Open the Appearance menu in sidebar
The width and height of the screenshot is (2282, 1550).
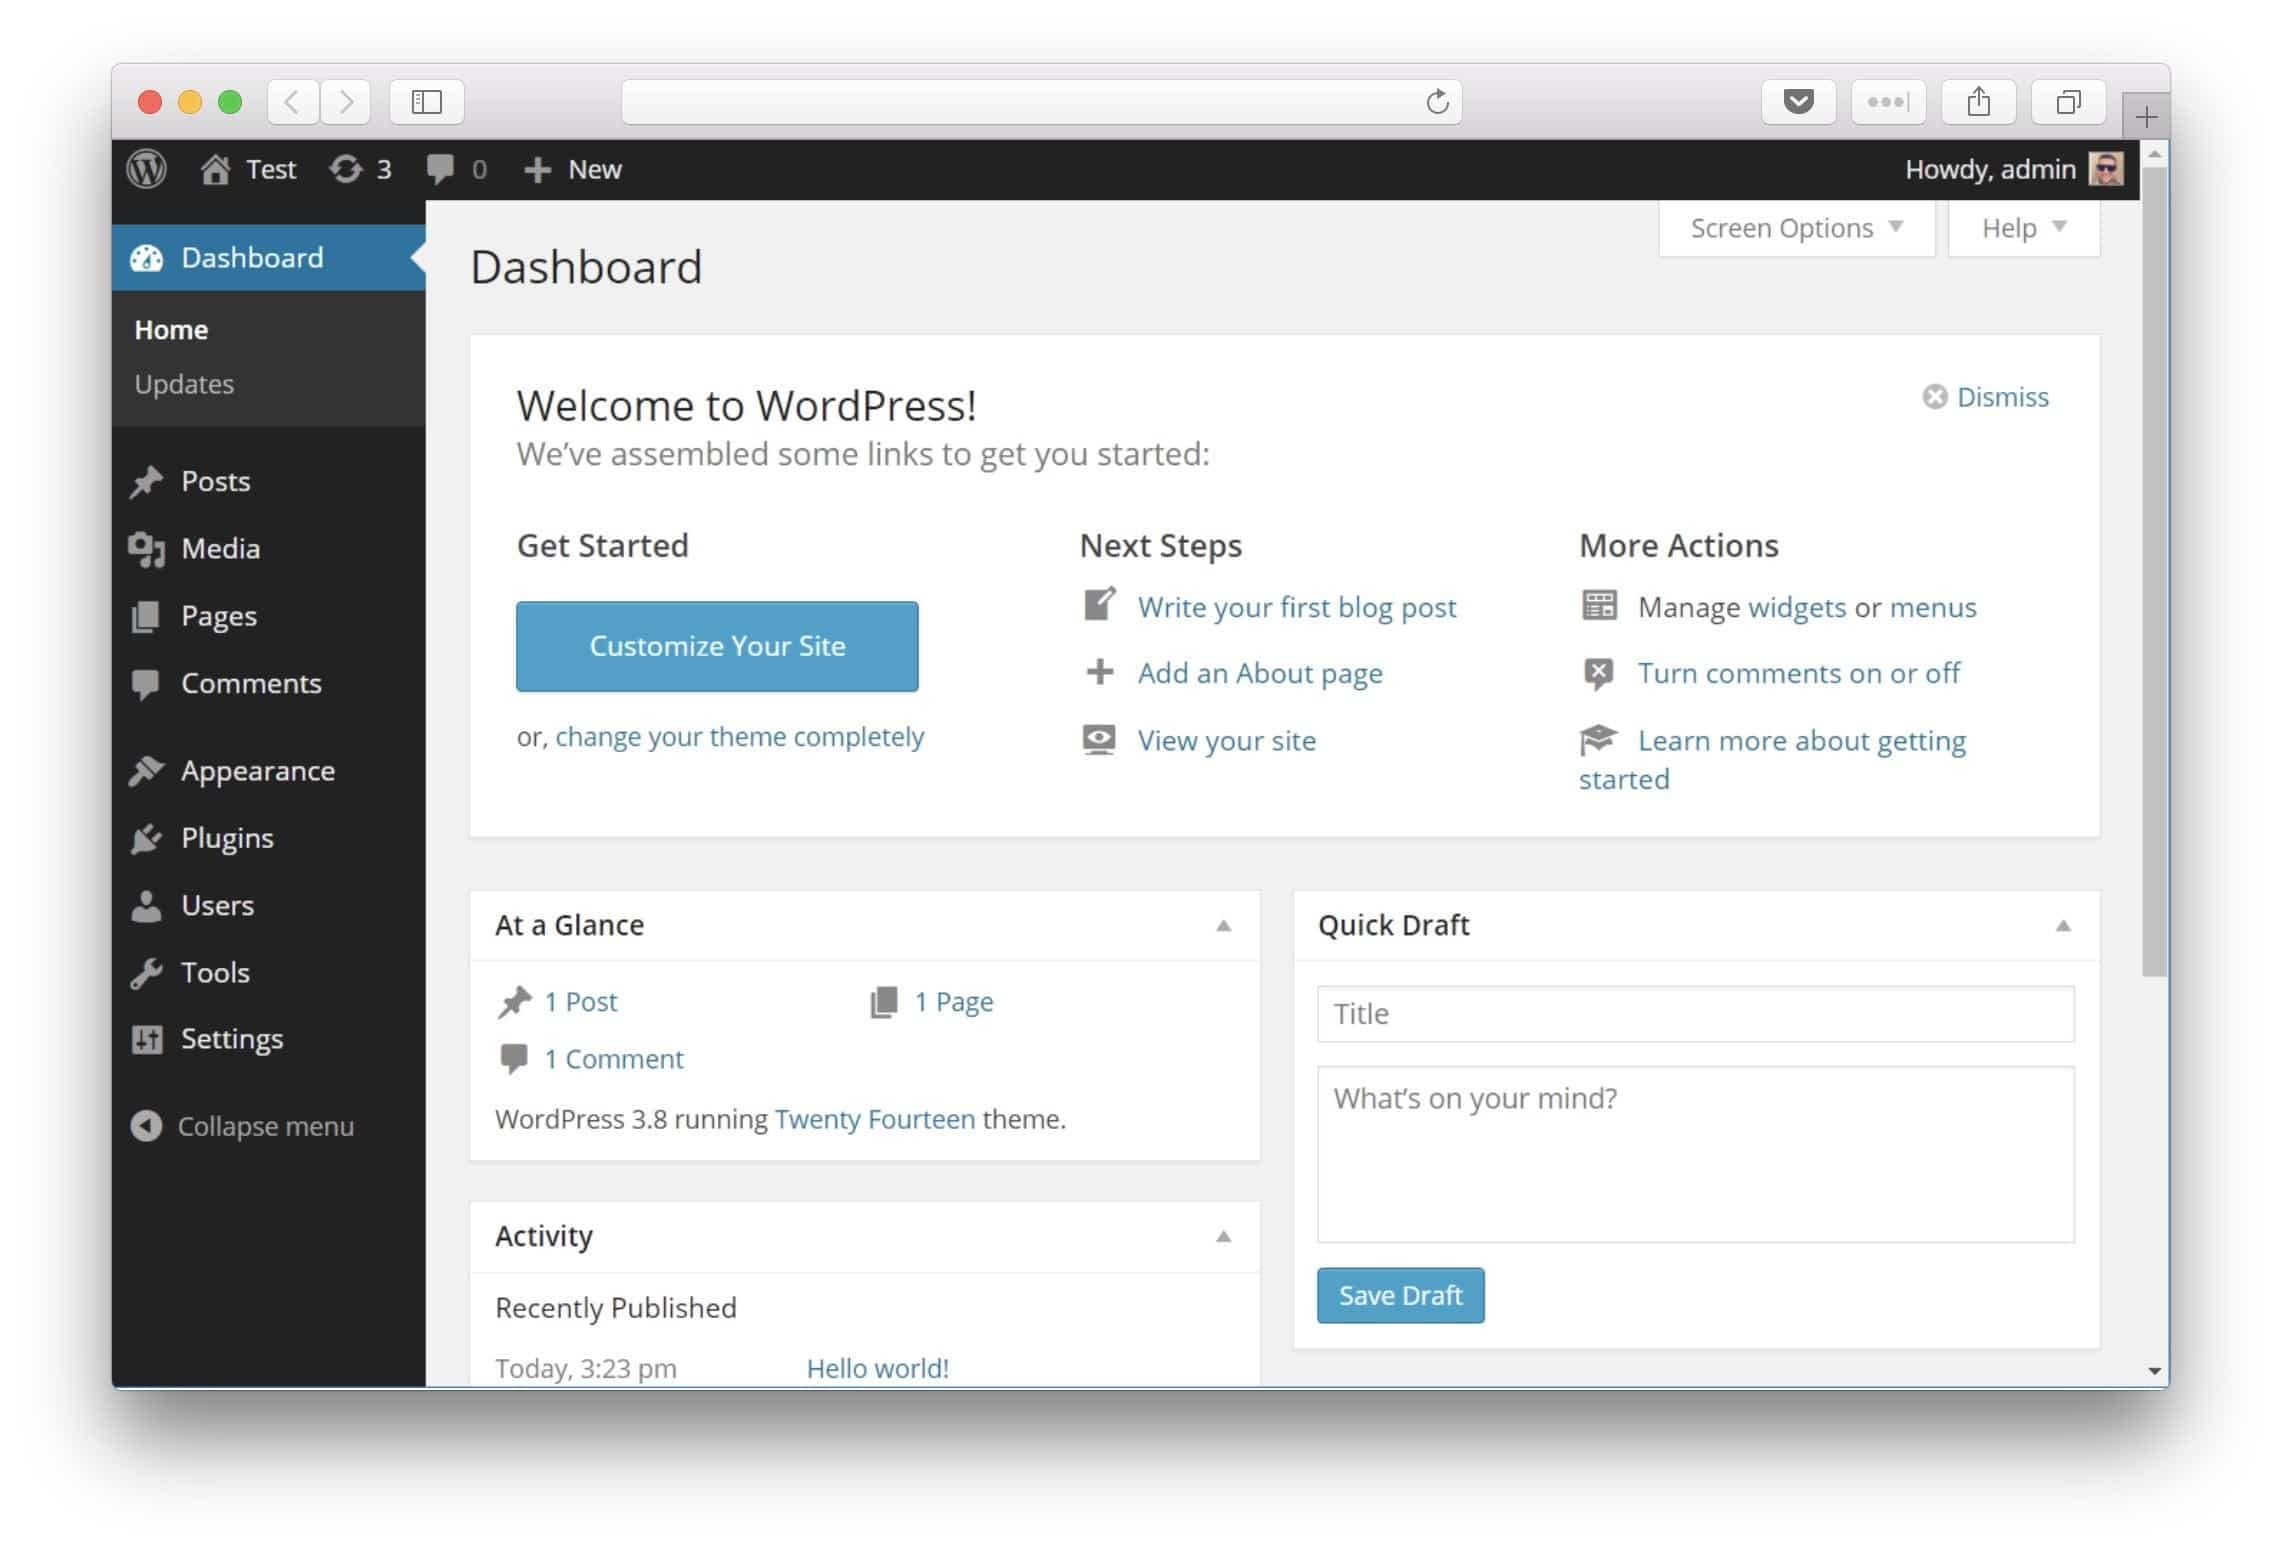pos(257,771)
